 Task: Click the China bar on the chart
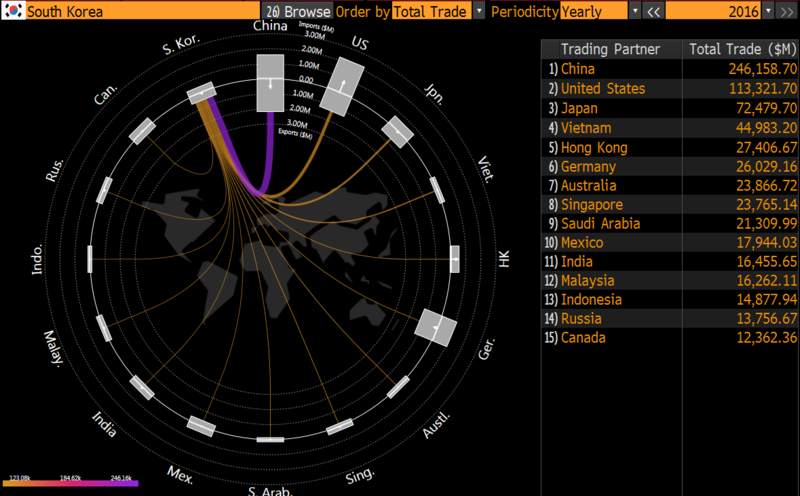click(x=270, y=83)
